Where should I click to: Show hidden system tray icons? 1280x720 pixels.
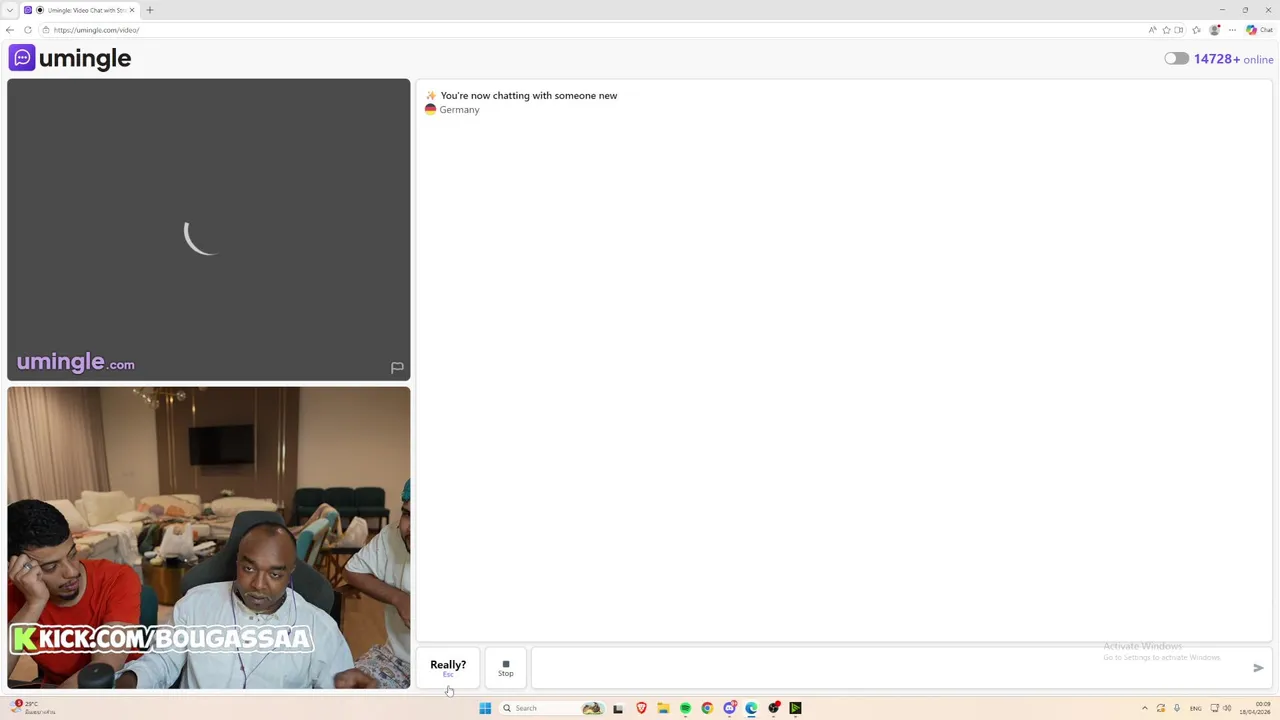(x=1145, y=708)
